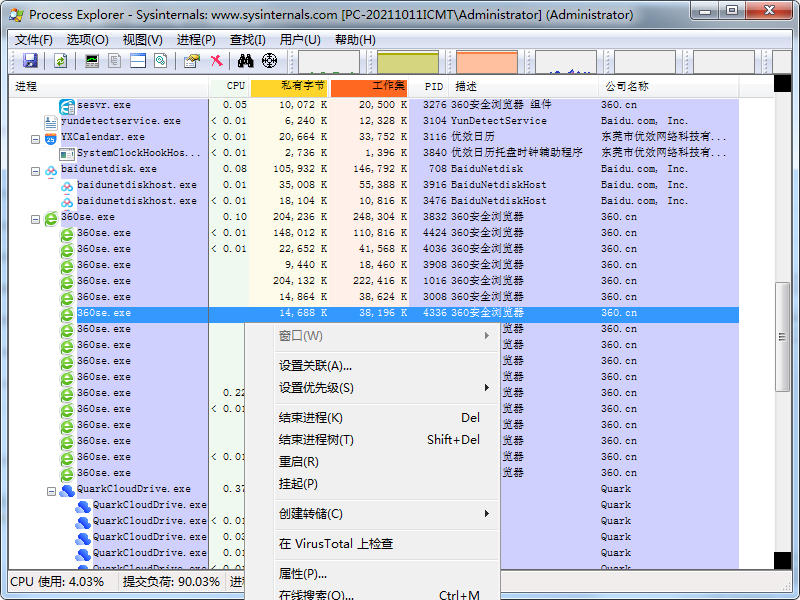Click the 360se.exe icon in PID 3008 row
The width and height of the screenshot is (800, 600).
click(x=67, y=297)
